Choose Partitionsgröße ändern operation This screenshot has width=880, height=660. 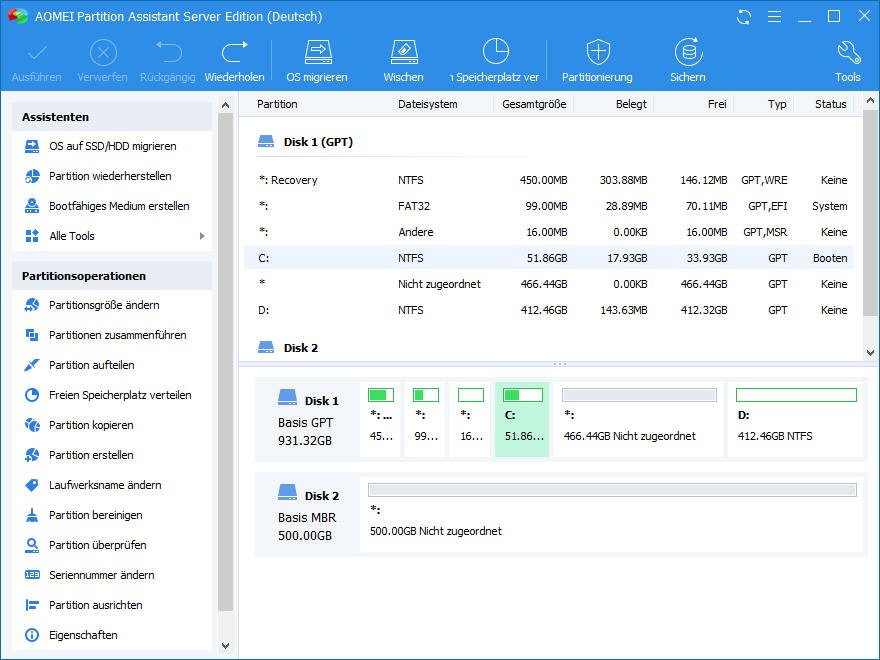point(104,305)
